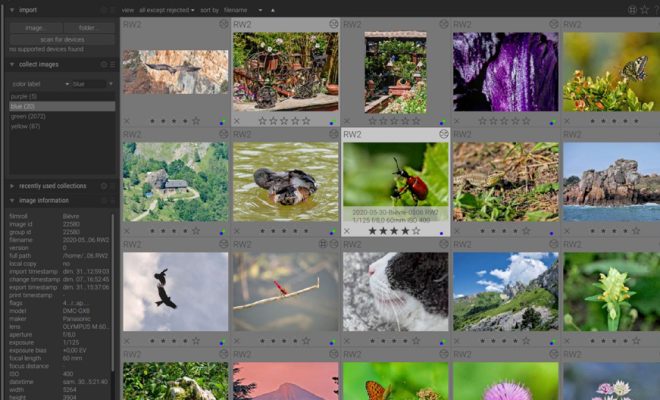Select blue (20) collection entry

pos(62,107)
